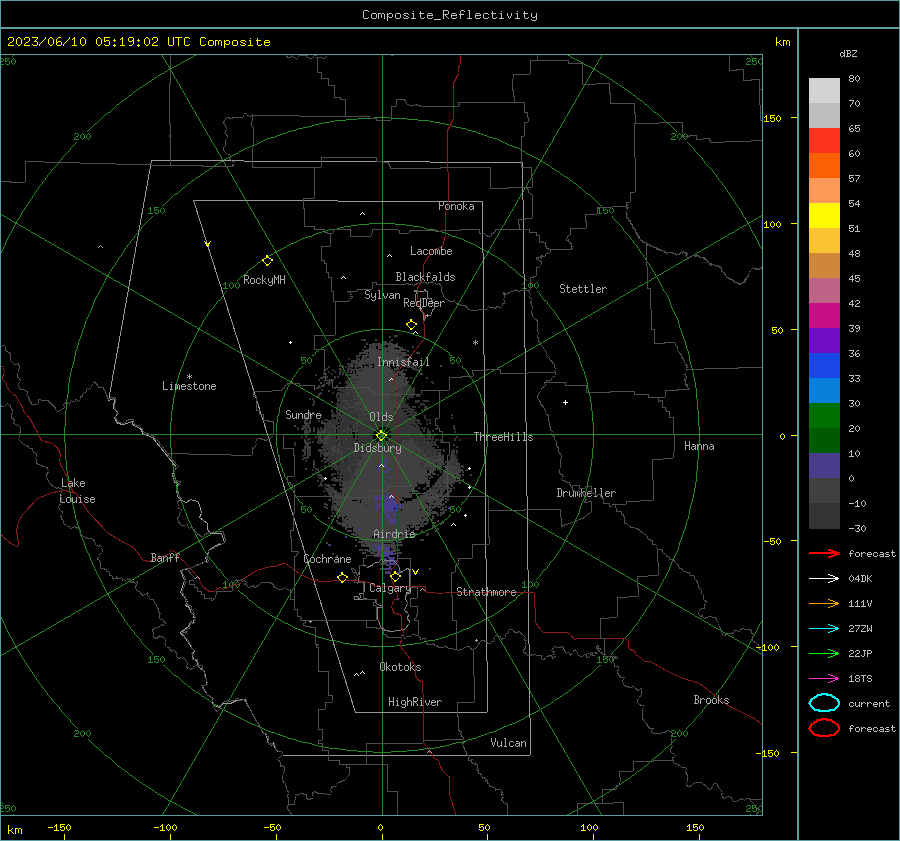Screen dimensions: 900x841
Task: Click the Airdrie label
Action: click(x=394, y=534)
